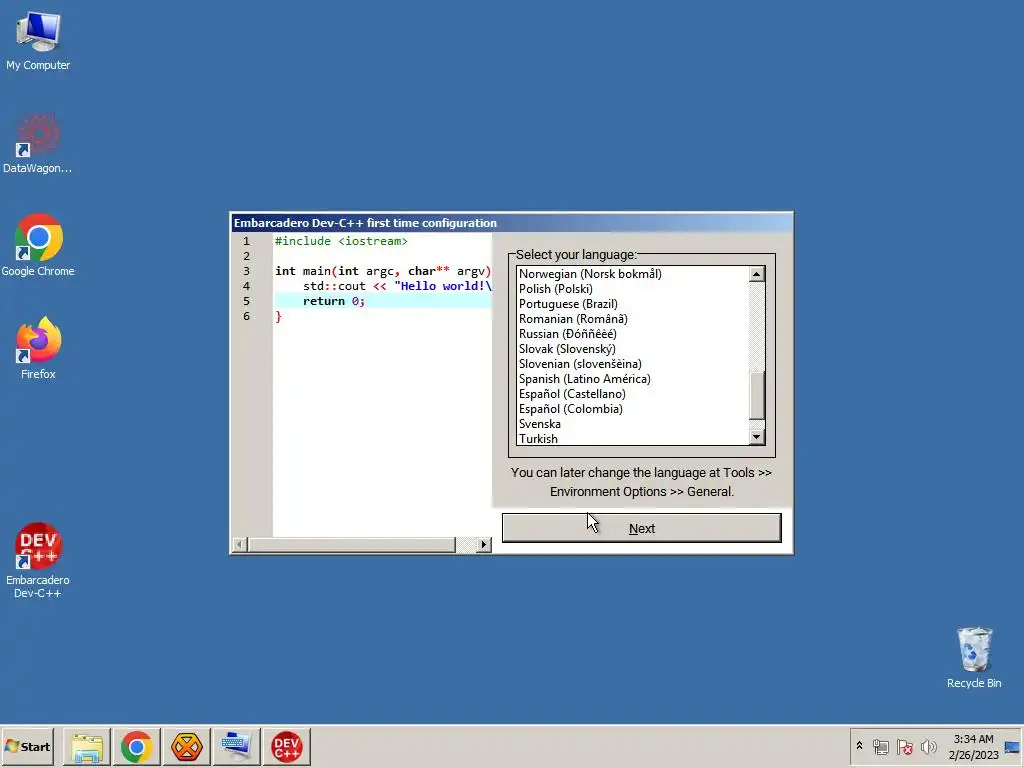Screen dimensions: 1024x768
Task: Launch Firefox from the desktop
Action: (38, 348)
